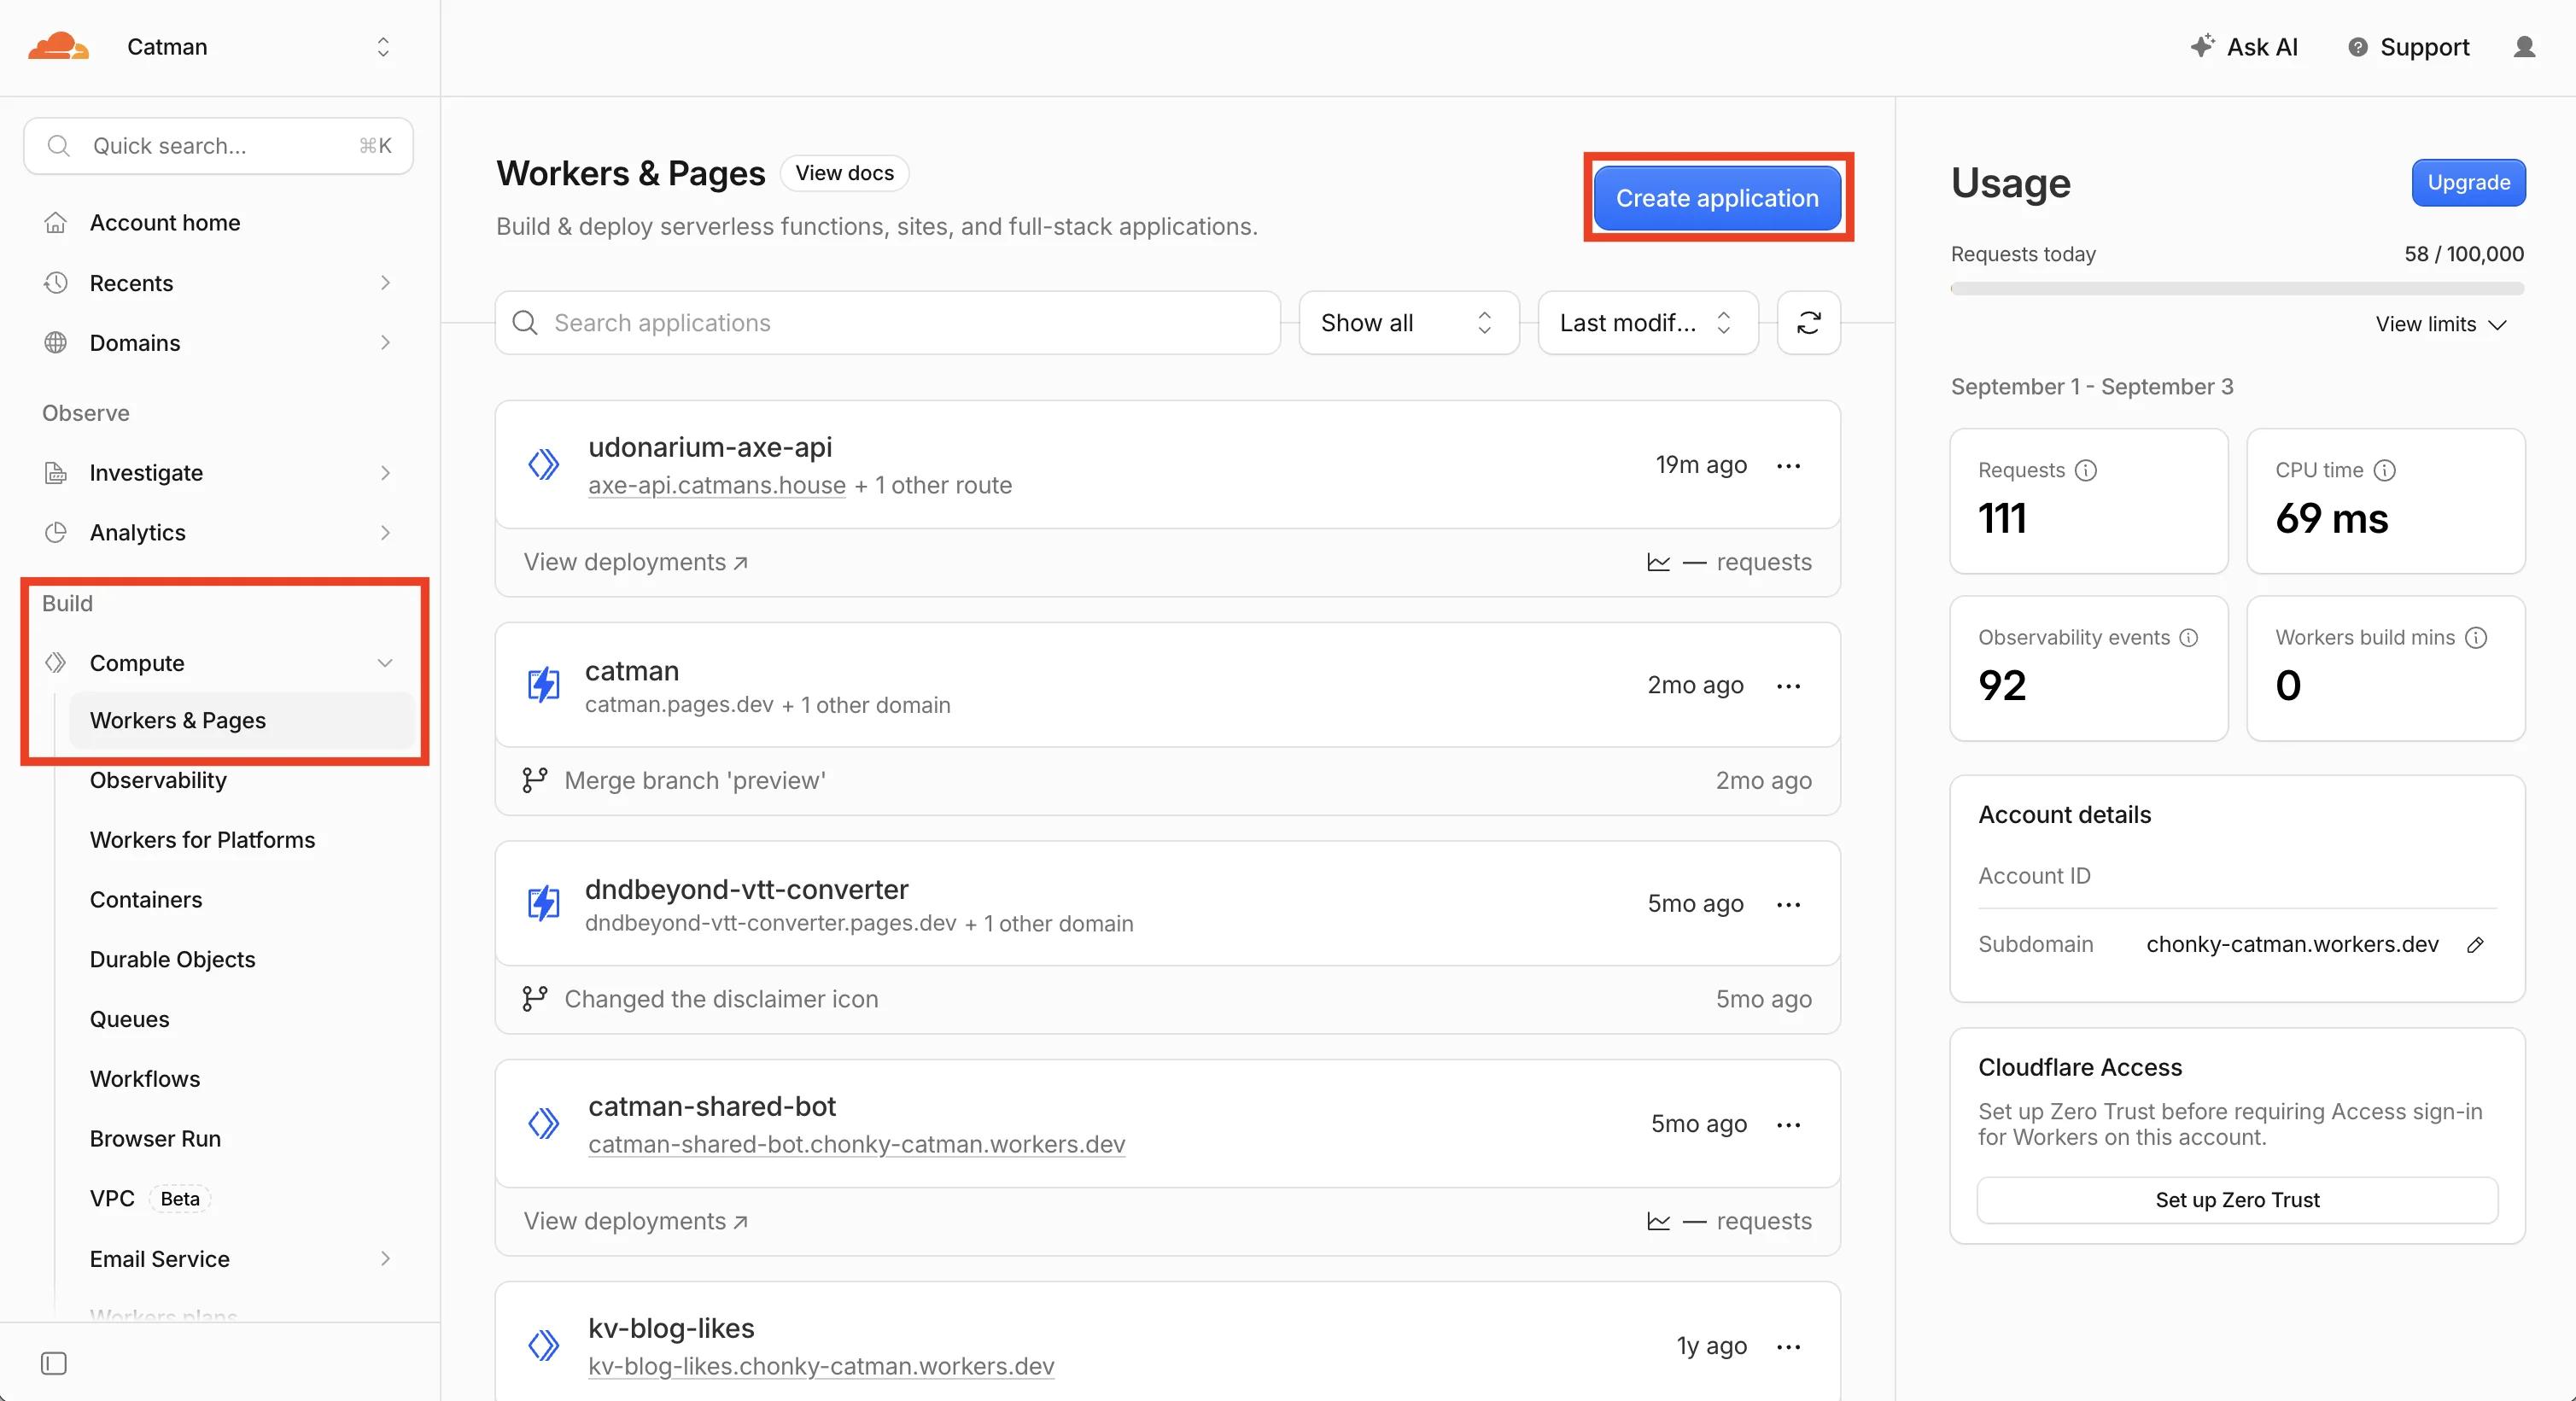
Task: Open catman-shared-bot.chonky-catman.workers.dev link
Action: point(857,1144)
